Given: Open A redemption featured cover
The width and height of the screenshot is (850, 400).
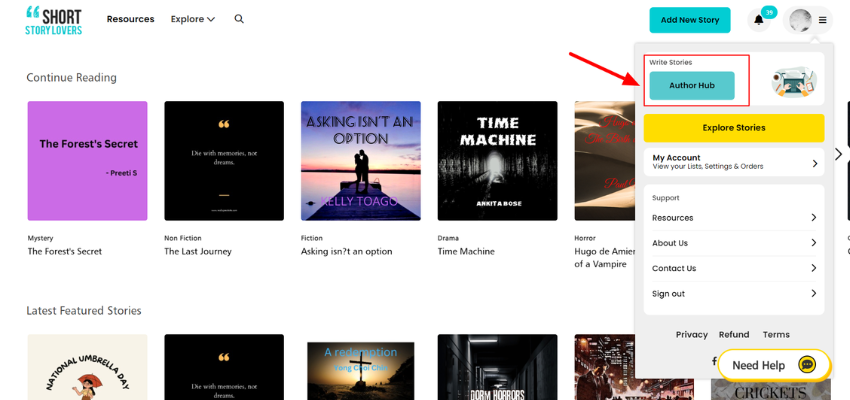Looking at the screenshot, I should tap(361, 371).
